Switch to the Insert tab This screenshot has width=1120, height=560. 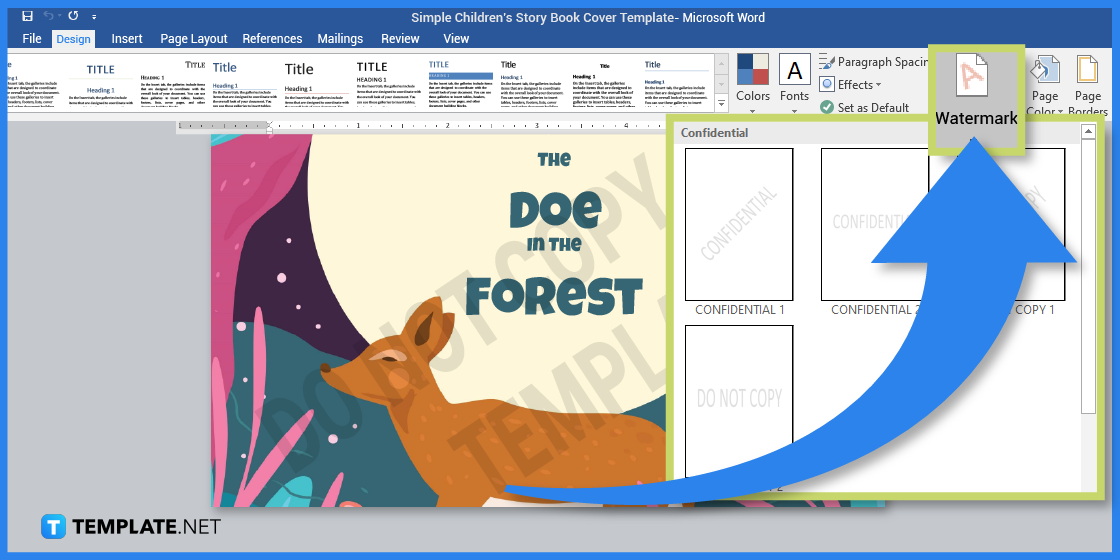pyautogui.click(x=127, y=39)
